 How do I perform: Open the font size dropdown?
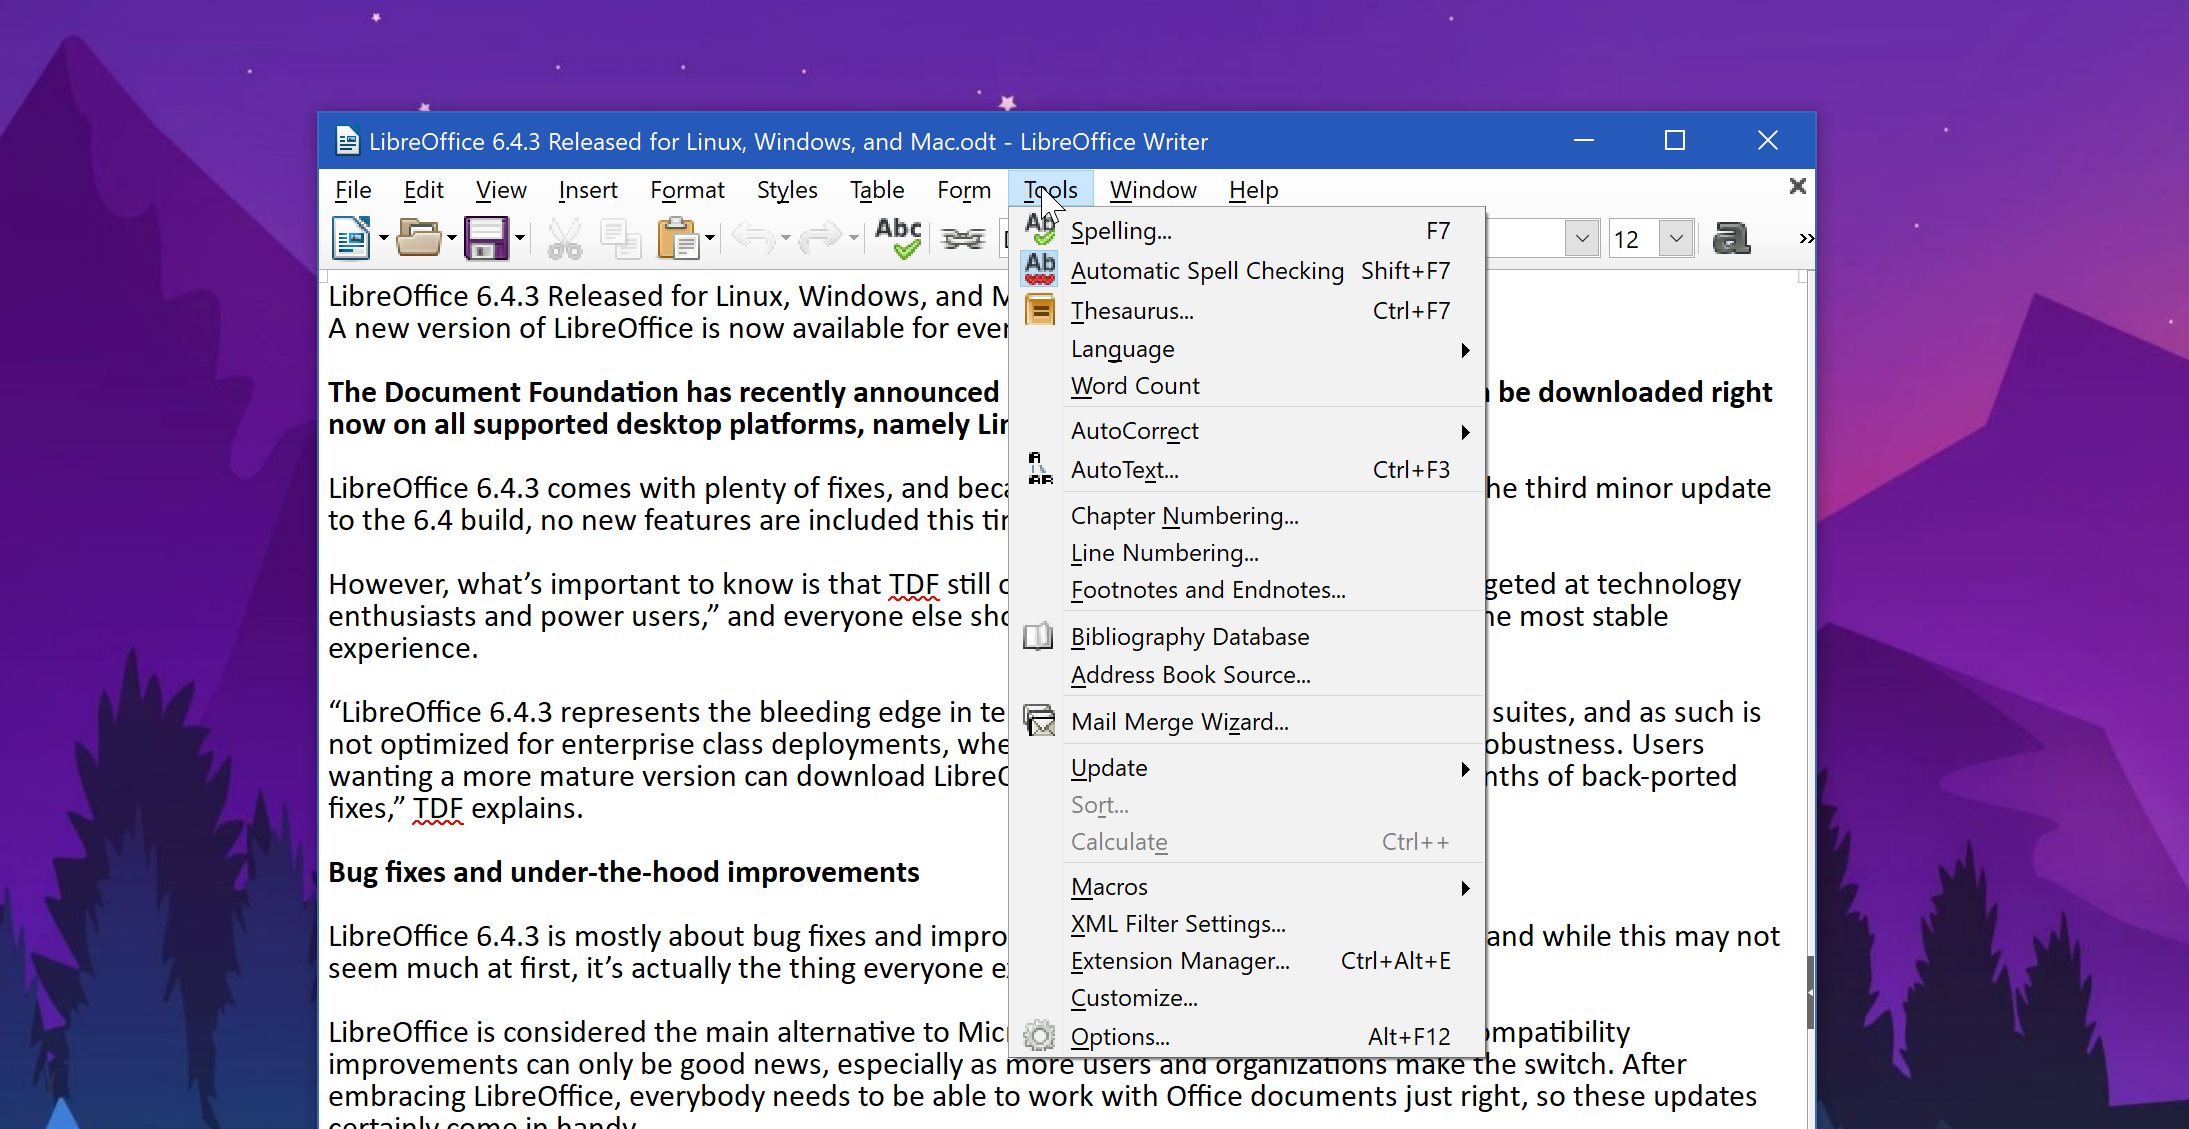(x=1676, y=238)
